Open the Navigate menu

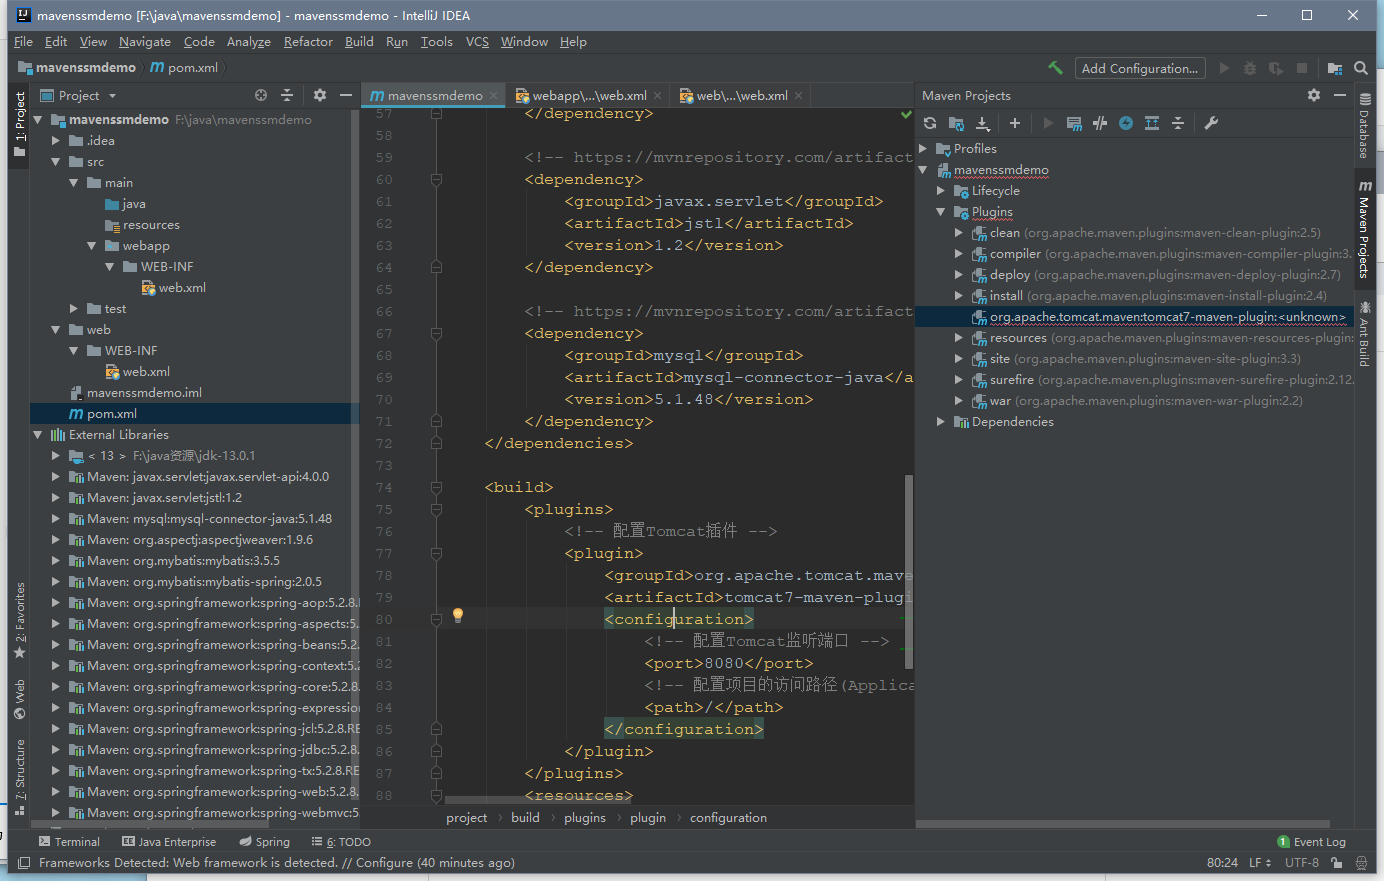[x=145, y=42]
